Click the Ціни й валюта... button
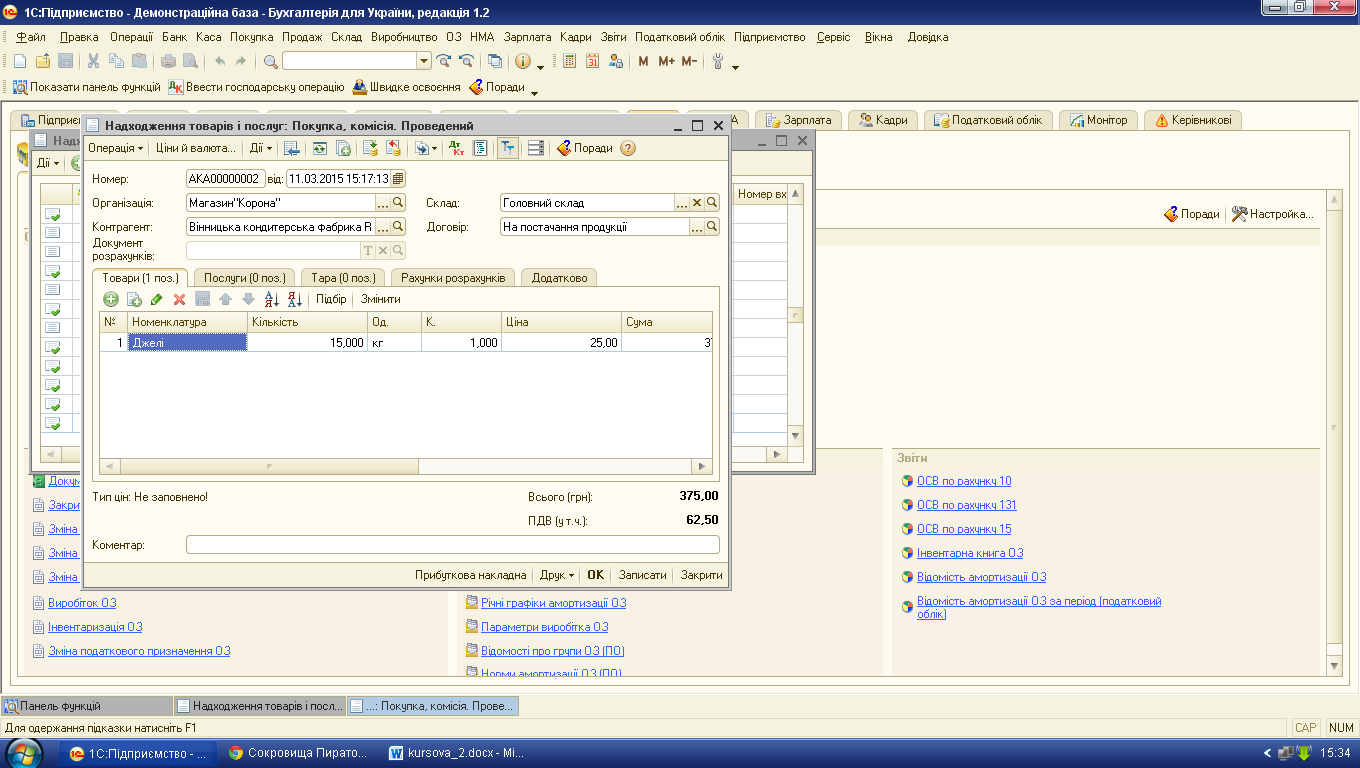The height and width of the screenshot is (768, 1360). pos(196,148)
